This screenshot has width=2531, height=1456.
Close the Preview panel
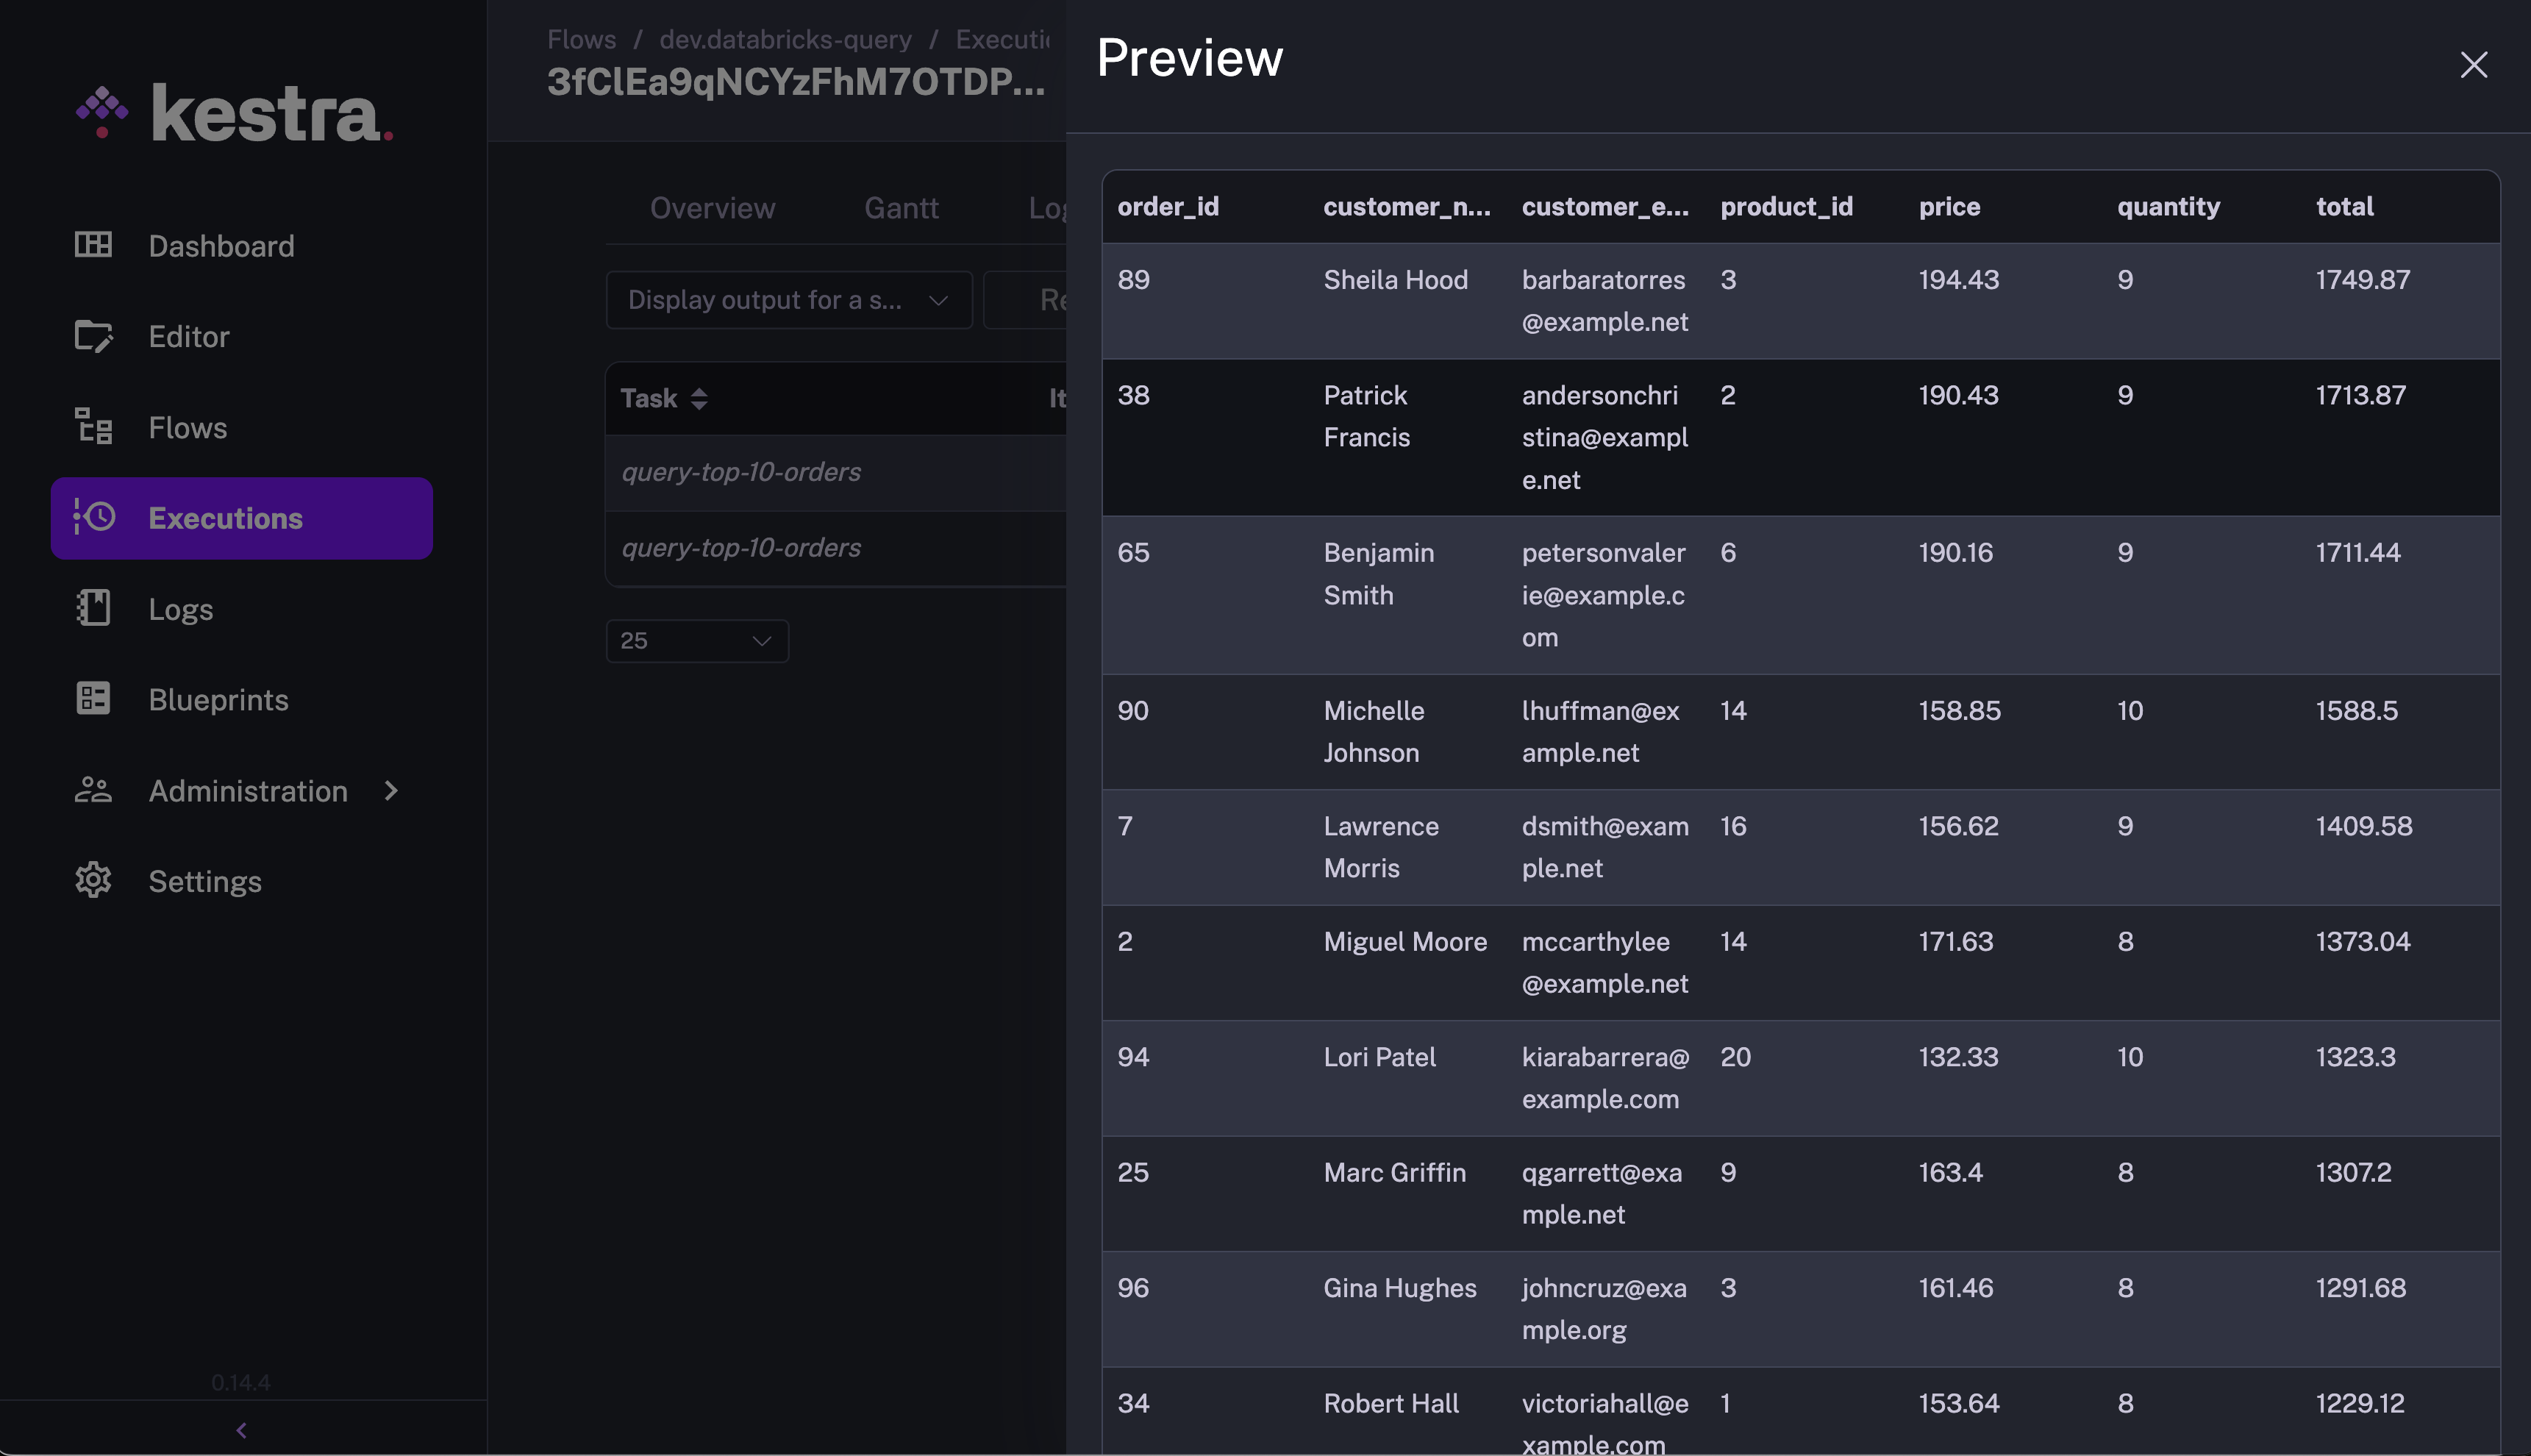pos(2472,65)
